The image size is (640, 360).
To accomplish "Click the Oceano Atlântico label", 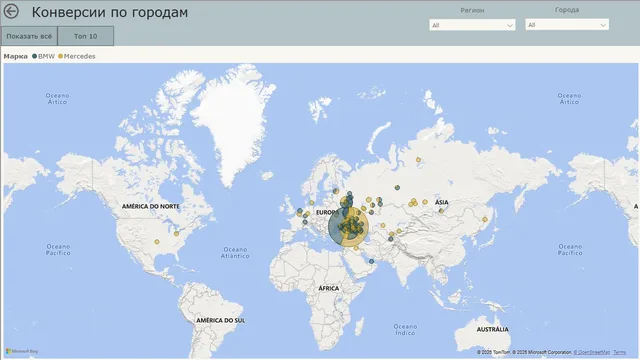I will (235, 253).
